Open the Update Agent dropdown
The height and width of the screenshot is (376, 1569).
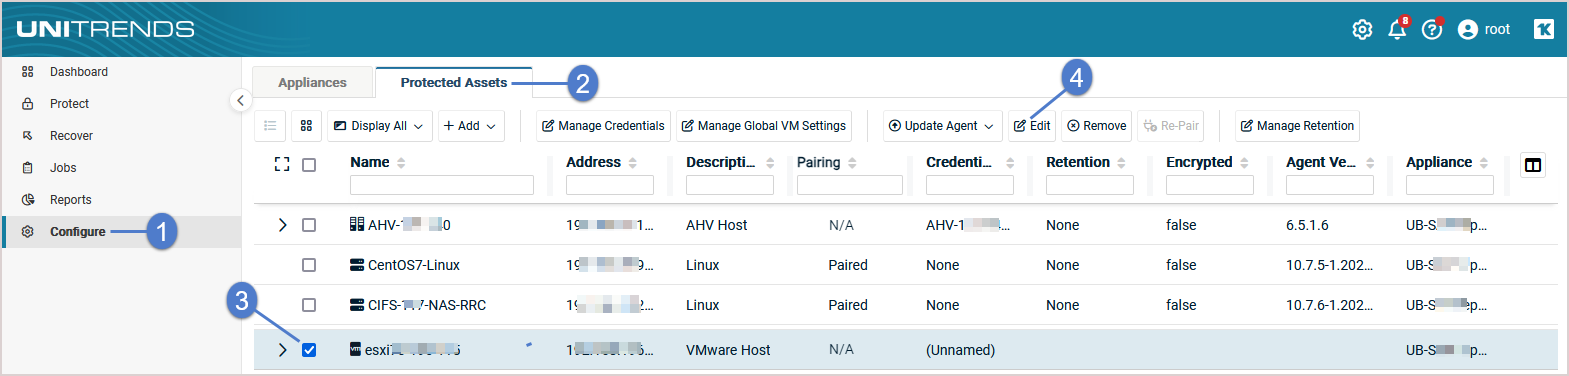click(x=942, y=126)
